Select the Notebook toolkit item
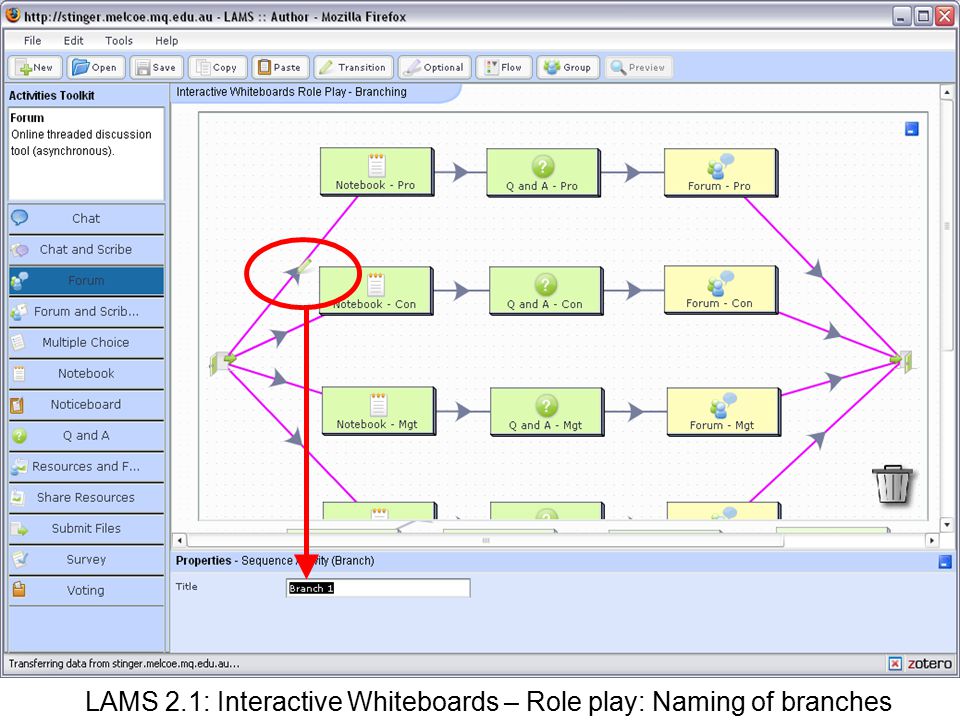 tap(86, 373)
